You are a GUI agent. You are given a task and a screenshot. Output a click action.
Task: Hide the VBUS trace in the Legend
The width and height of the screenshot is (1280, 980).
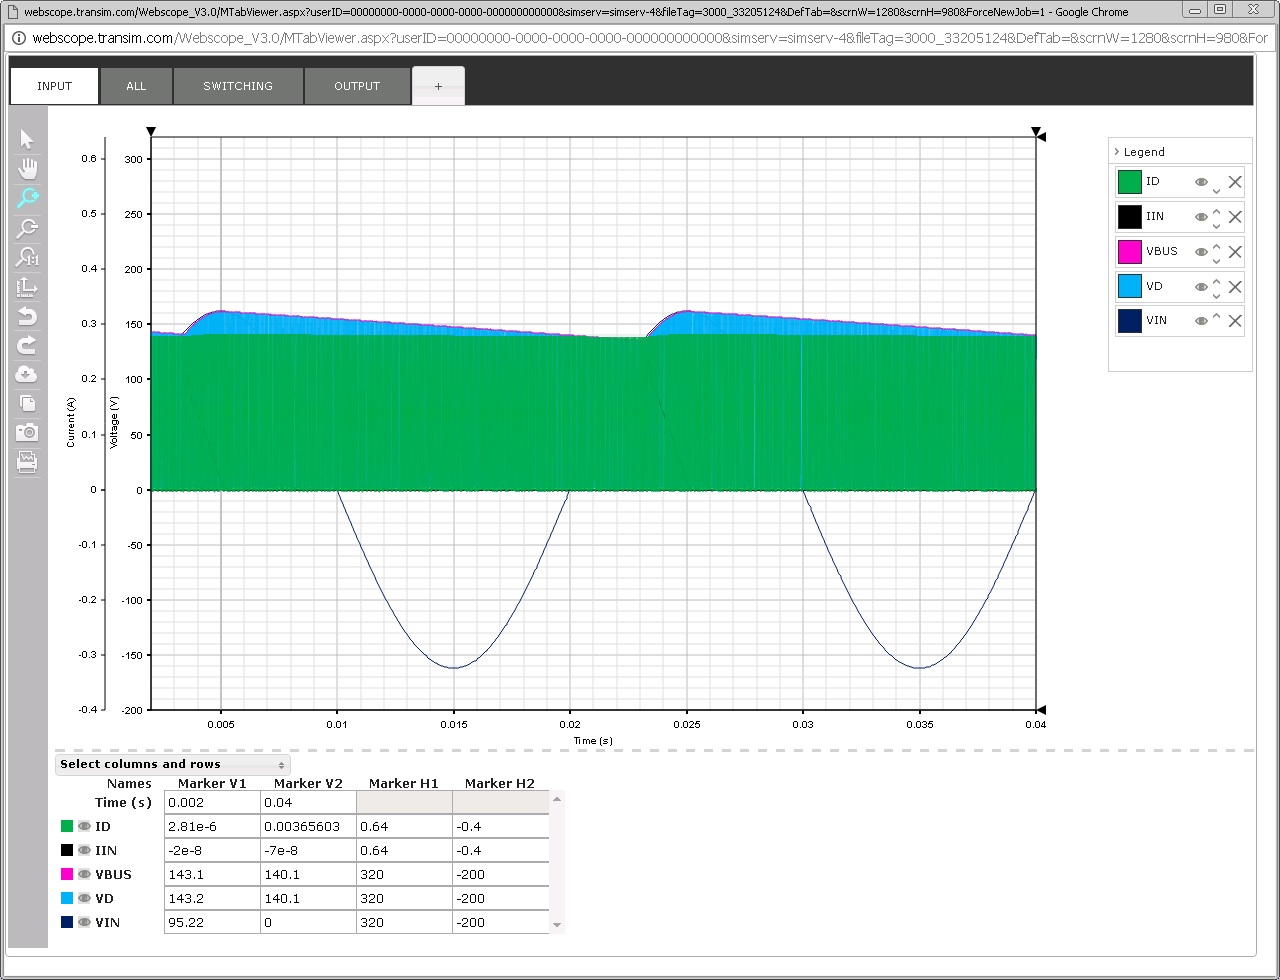point(1201,252)
